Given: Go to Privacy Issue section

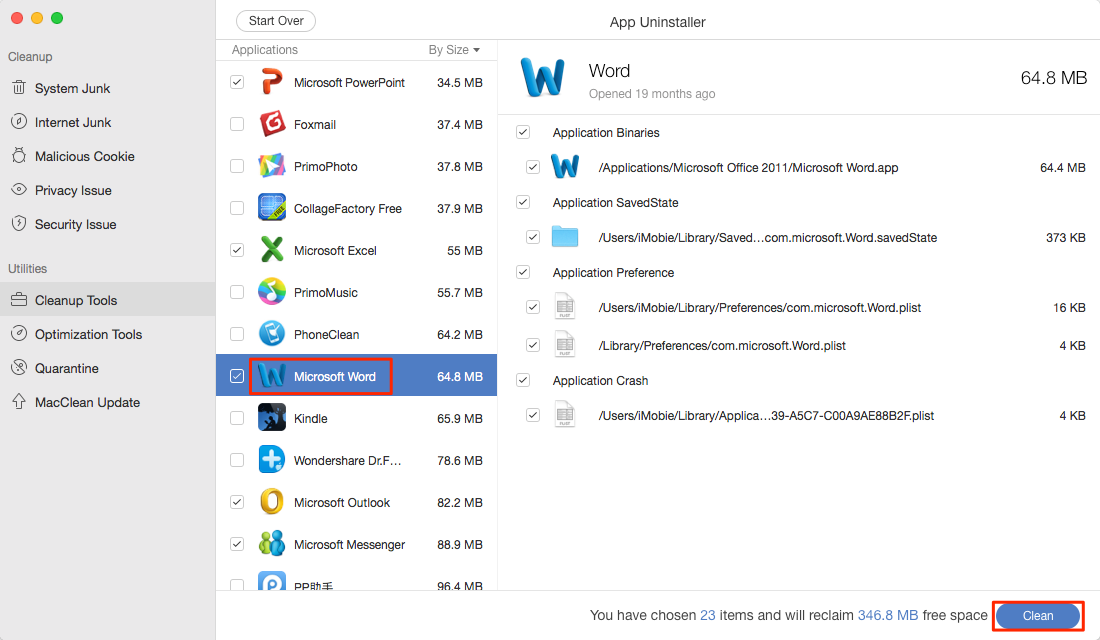Looking at the screenshot, I should [x=108, y=190].
